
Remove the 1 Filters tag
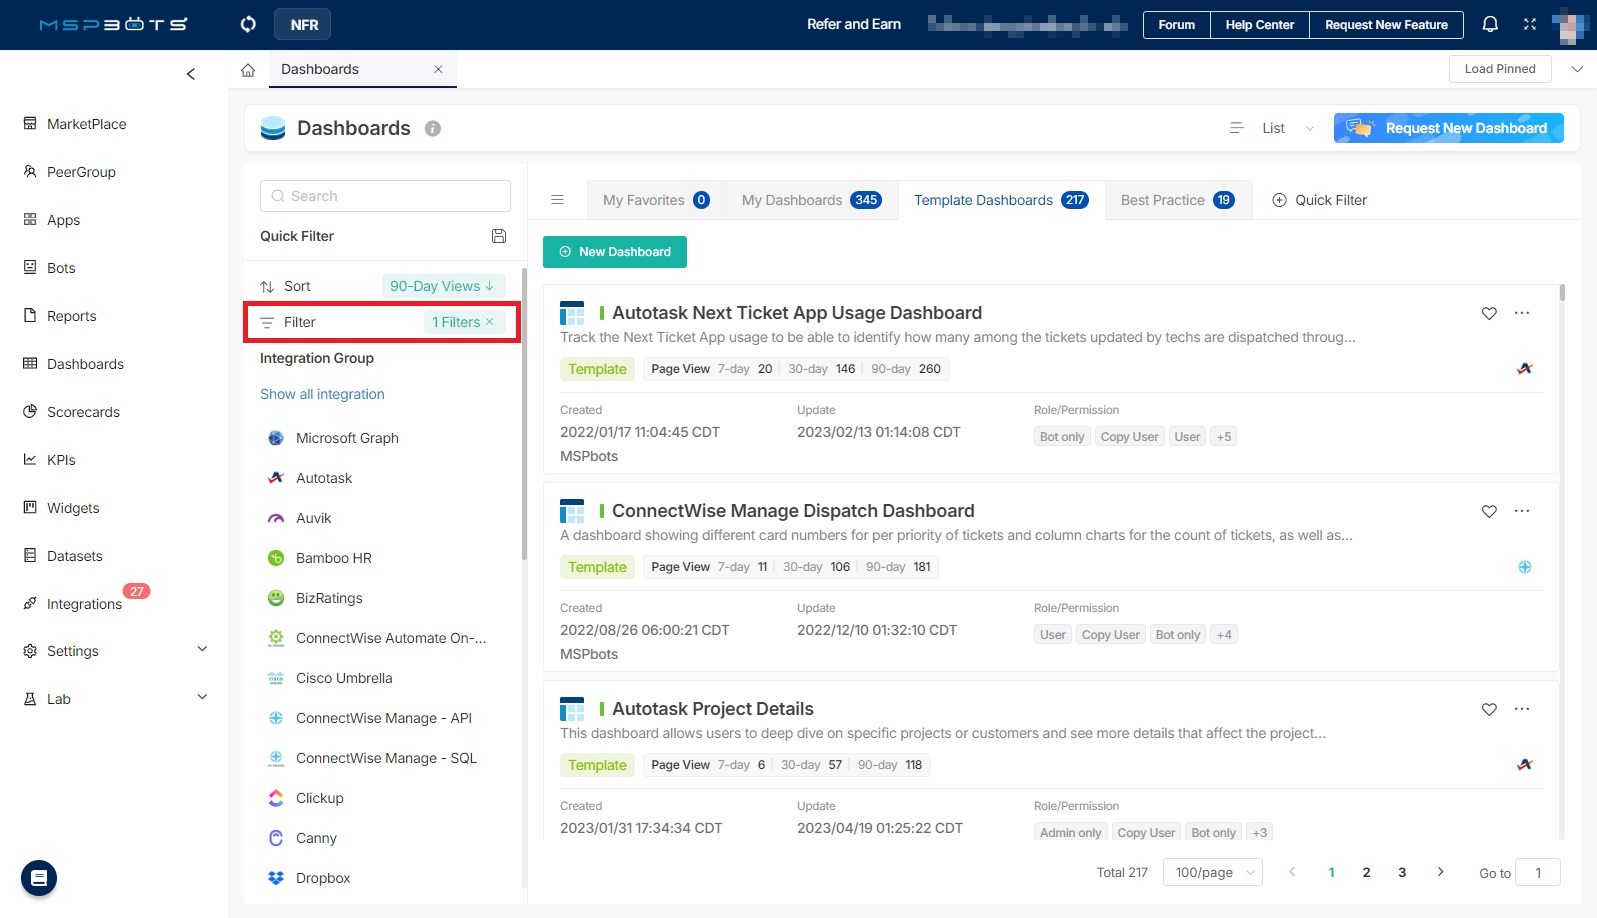coord(490,322)
